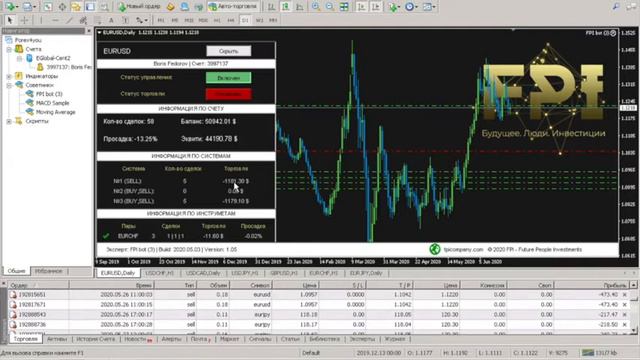Open the USDCAD,Daily chart tab
Viewport: 640px width, 360px height.
pos(203,273)
